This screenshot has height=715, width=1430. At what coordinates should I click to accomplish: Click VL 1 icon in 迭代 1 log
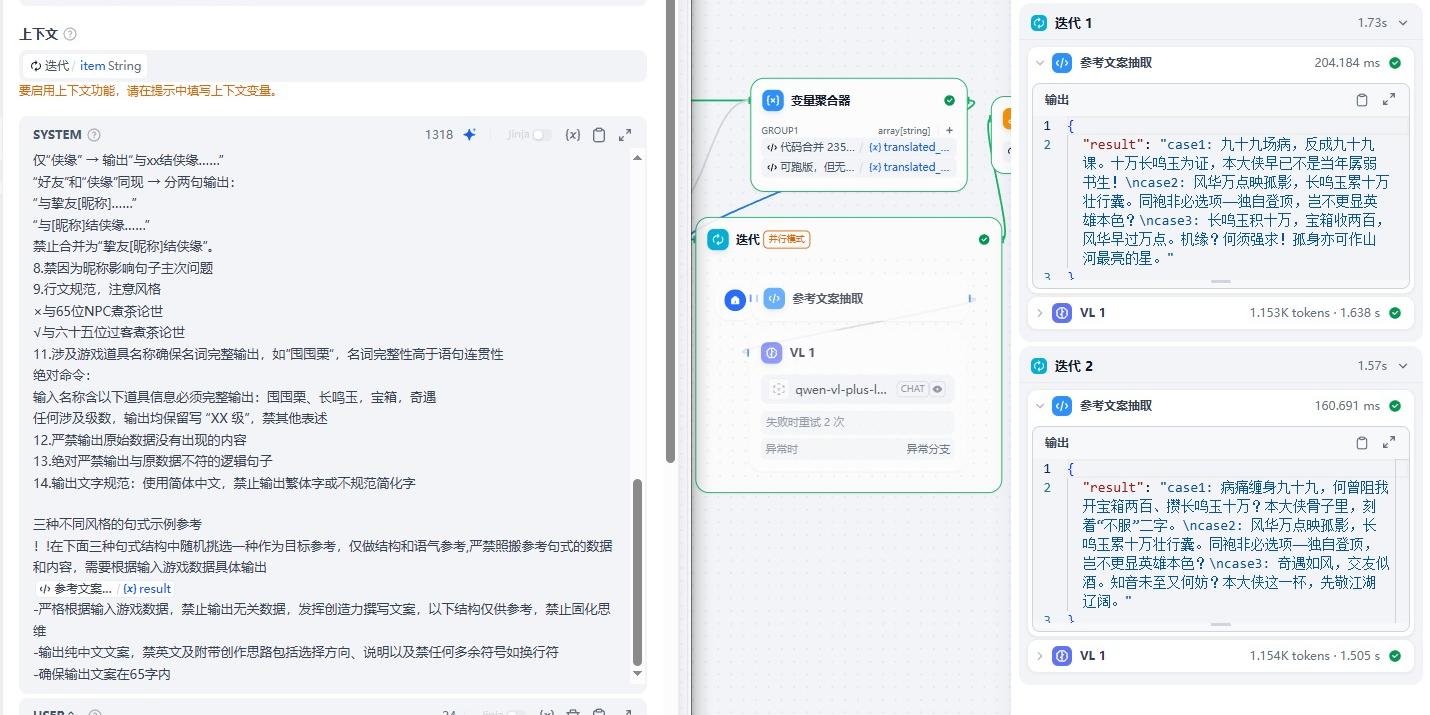click(1062, 312)
